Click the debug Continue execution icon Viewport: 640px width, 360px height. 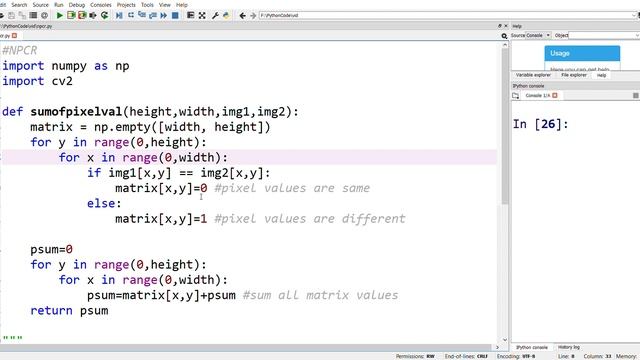click(164, 16)
